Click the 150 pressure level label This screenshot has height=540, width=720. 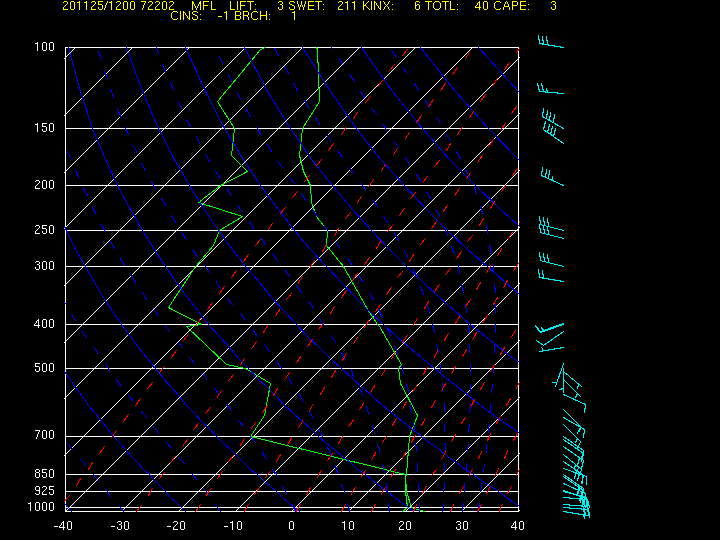(x=44, y=128)
